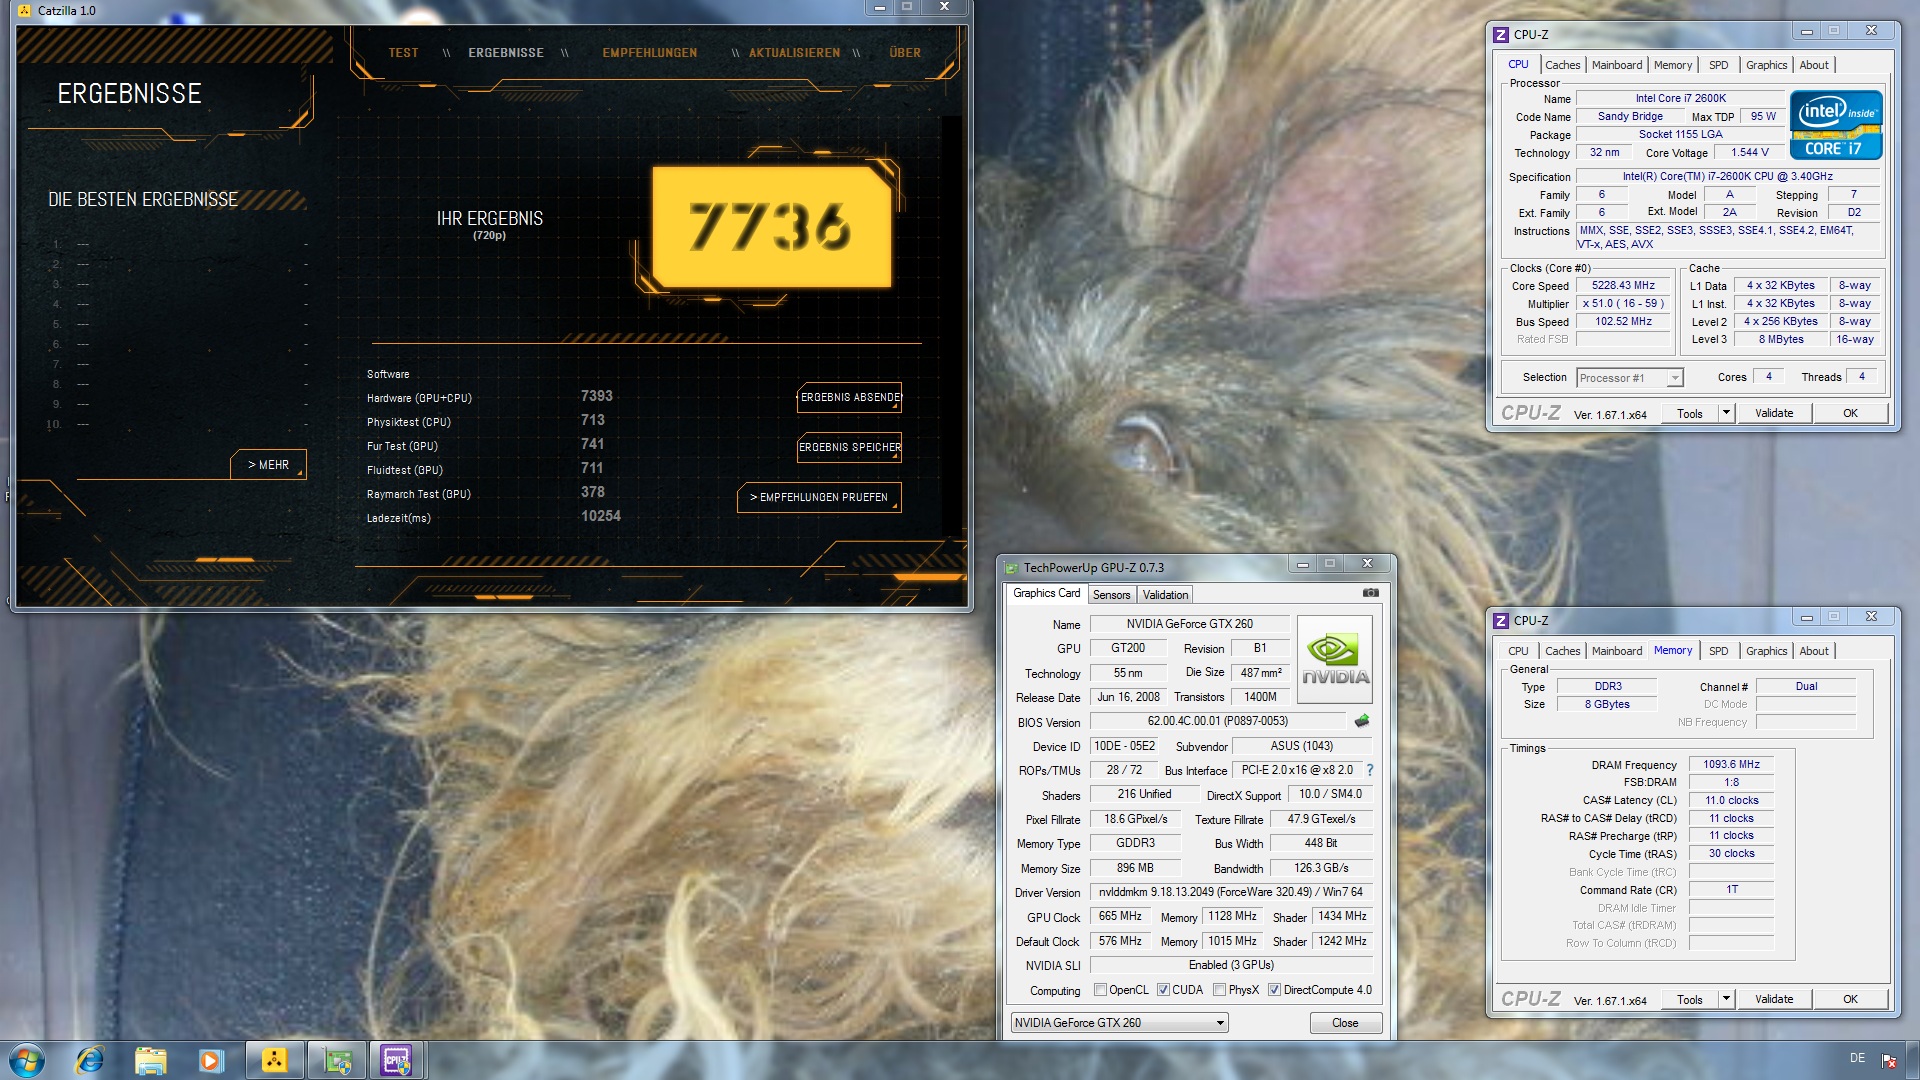Screen dimensions: 1920x1080
Task: Click the bottom CPU-Z window title icon
Action: click(1501, 621)
